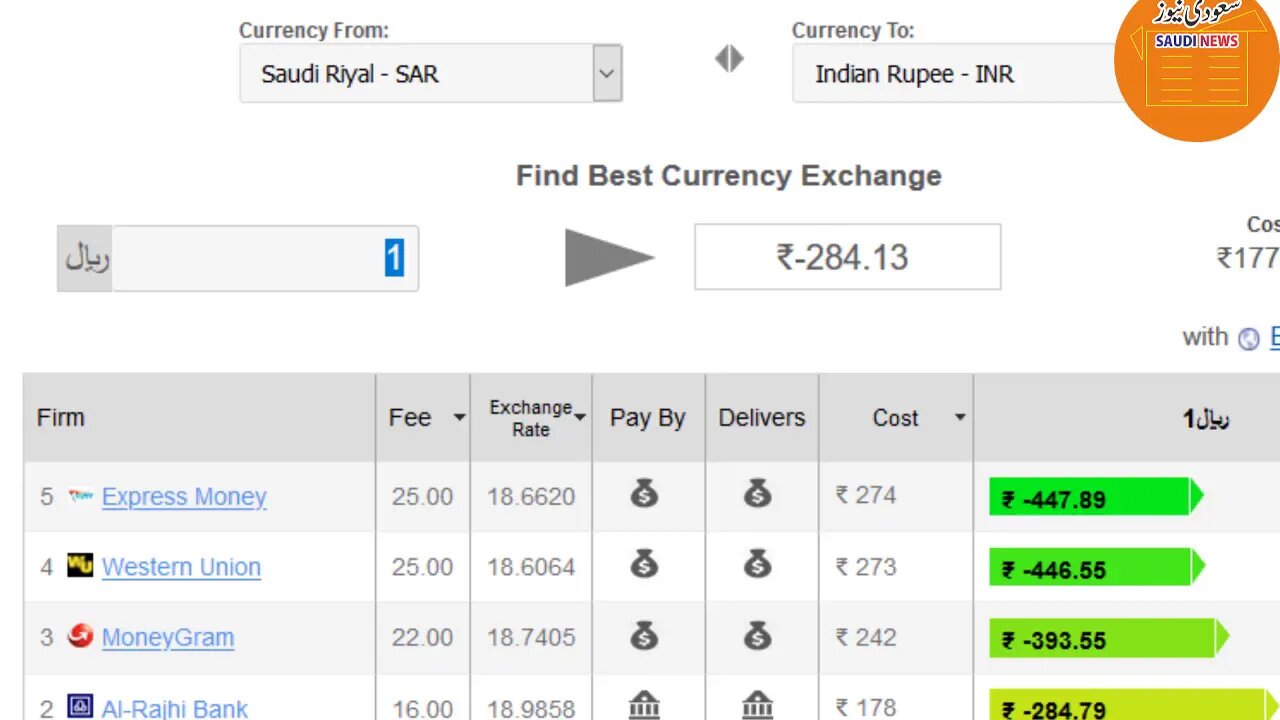
Task: Click Express Money's Pay By cash bag icon
Action: 644,493
